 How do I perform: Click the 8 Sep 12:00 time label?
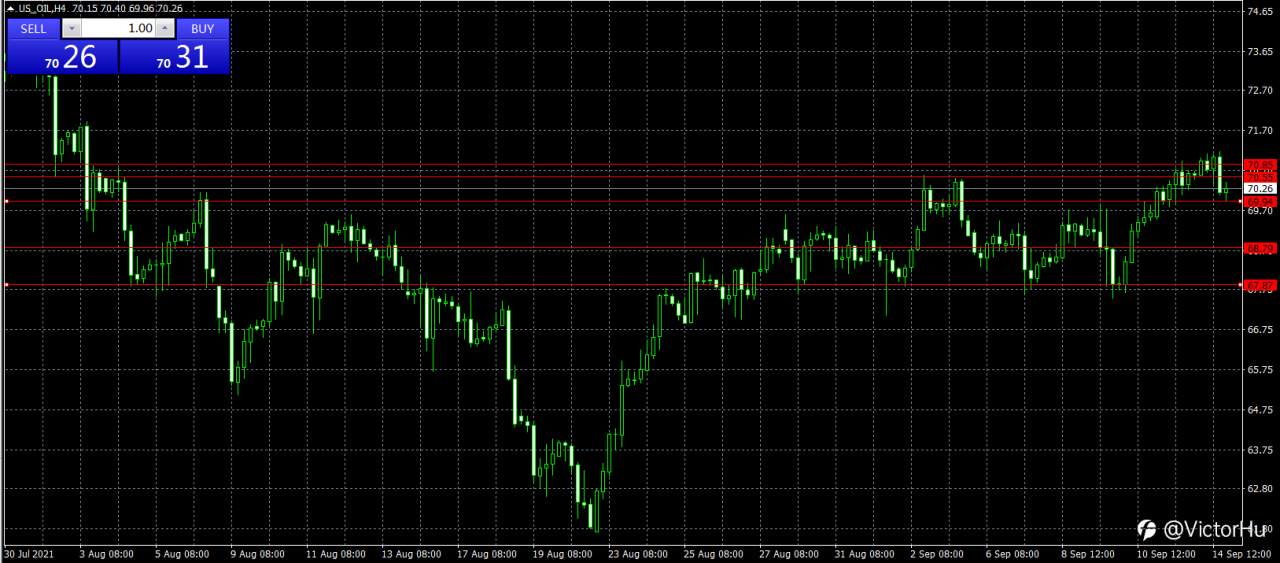pos(1089,553)
